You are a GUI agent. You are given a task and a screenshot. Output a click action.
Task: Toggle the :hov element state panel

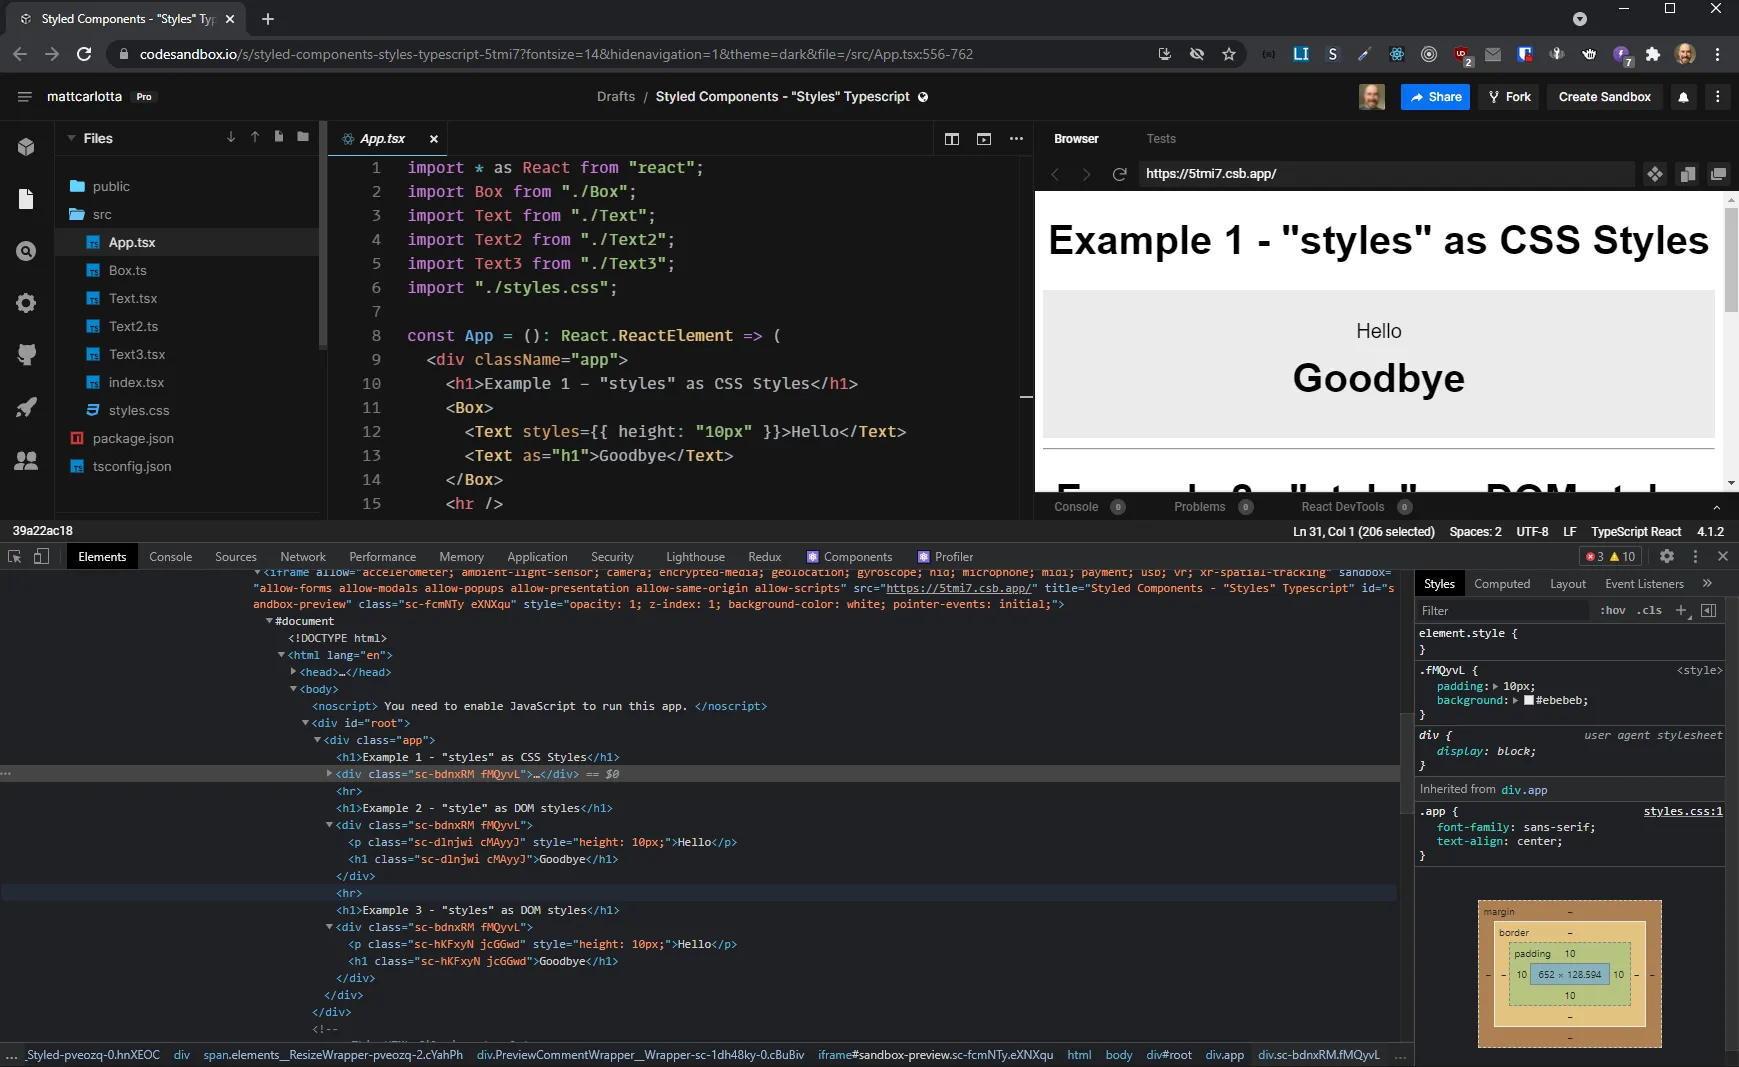click(x=1612, y=611)
